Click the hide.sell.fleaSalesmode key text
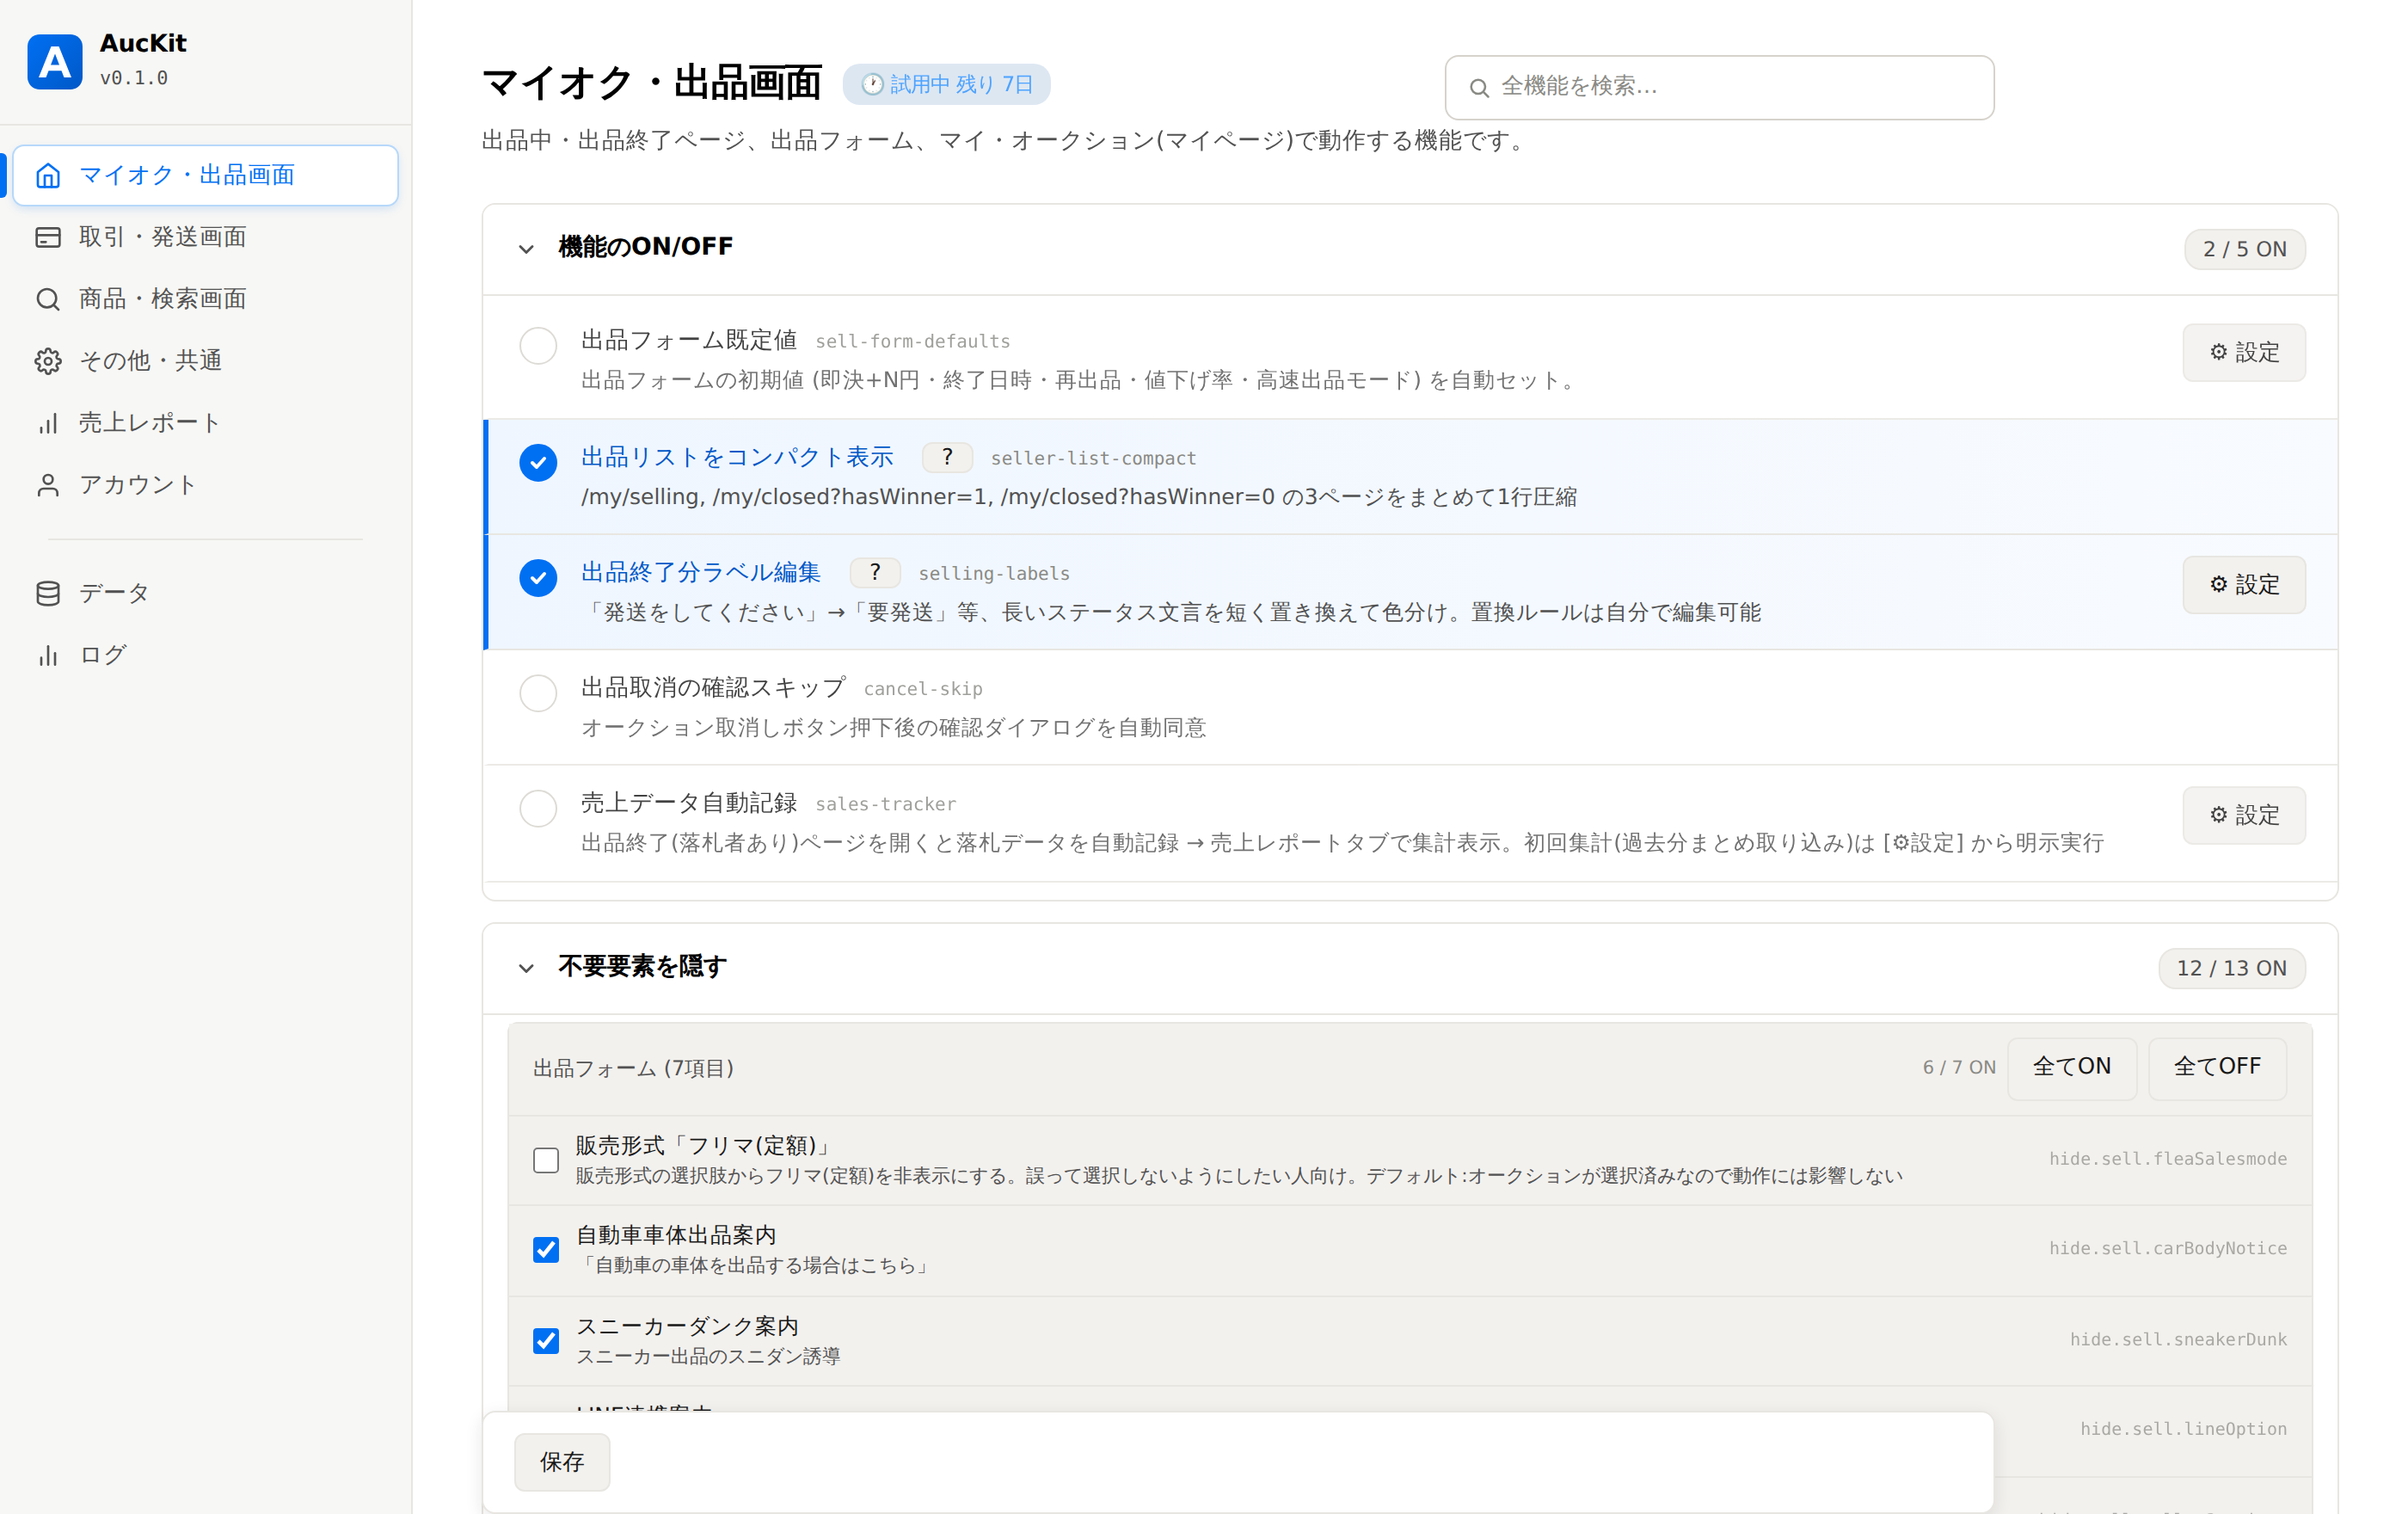This screenshot has height=1514, width=2408. [2168, 1159]
